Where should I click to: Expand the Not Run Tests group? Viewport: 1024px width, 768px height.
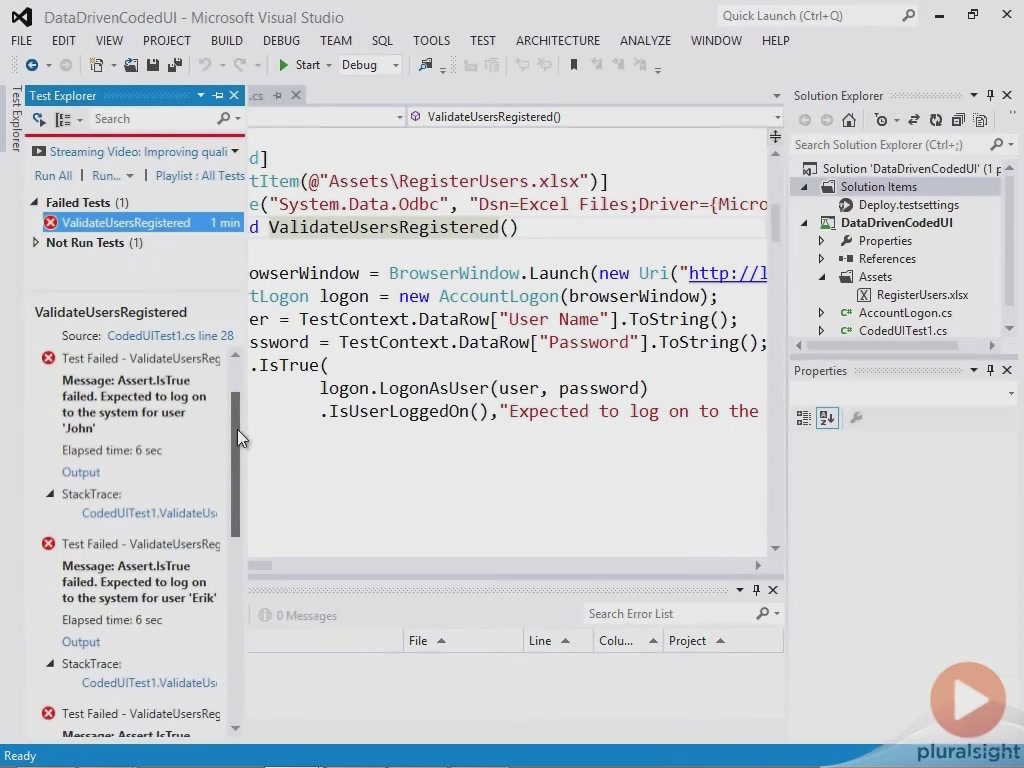pos(35,242)
